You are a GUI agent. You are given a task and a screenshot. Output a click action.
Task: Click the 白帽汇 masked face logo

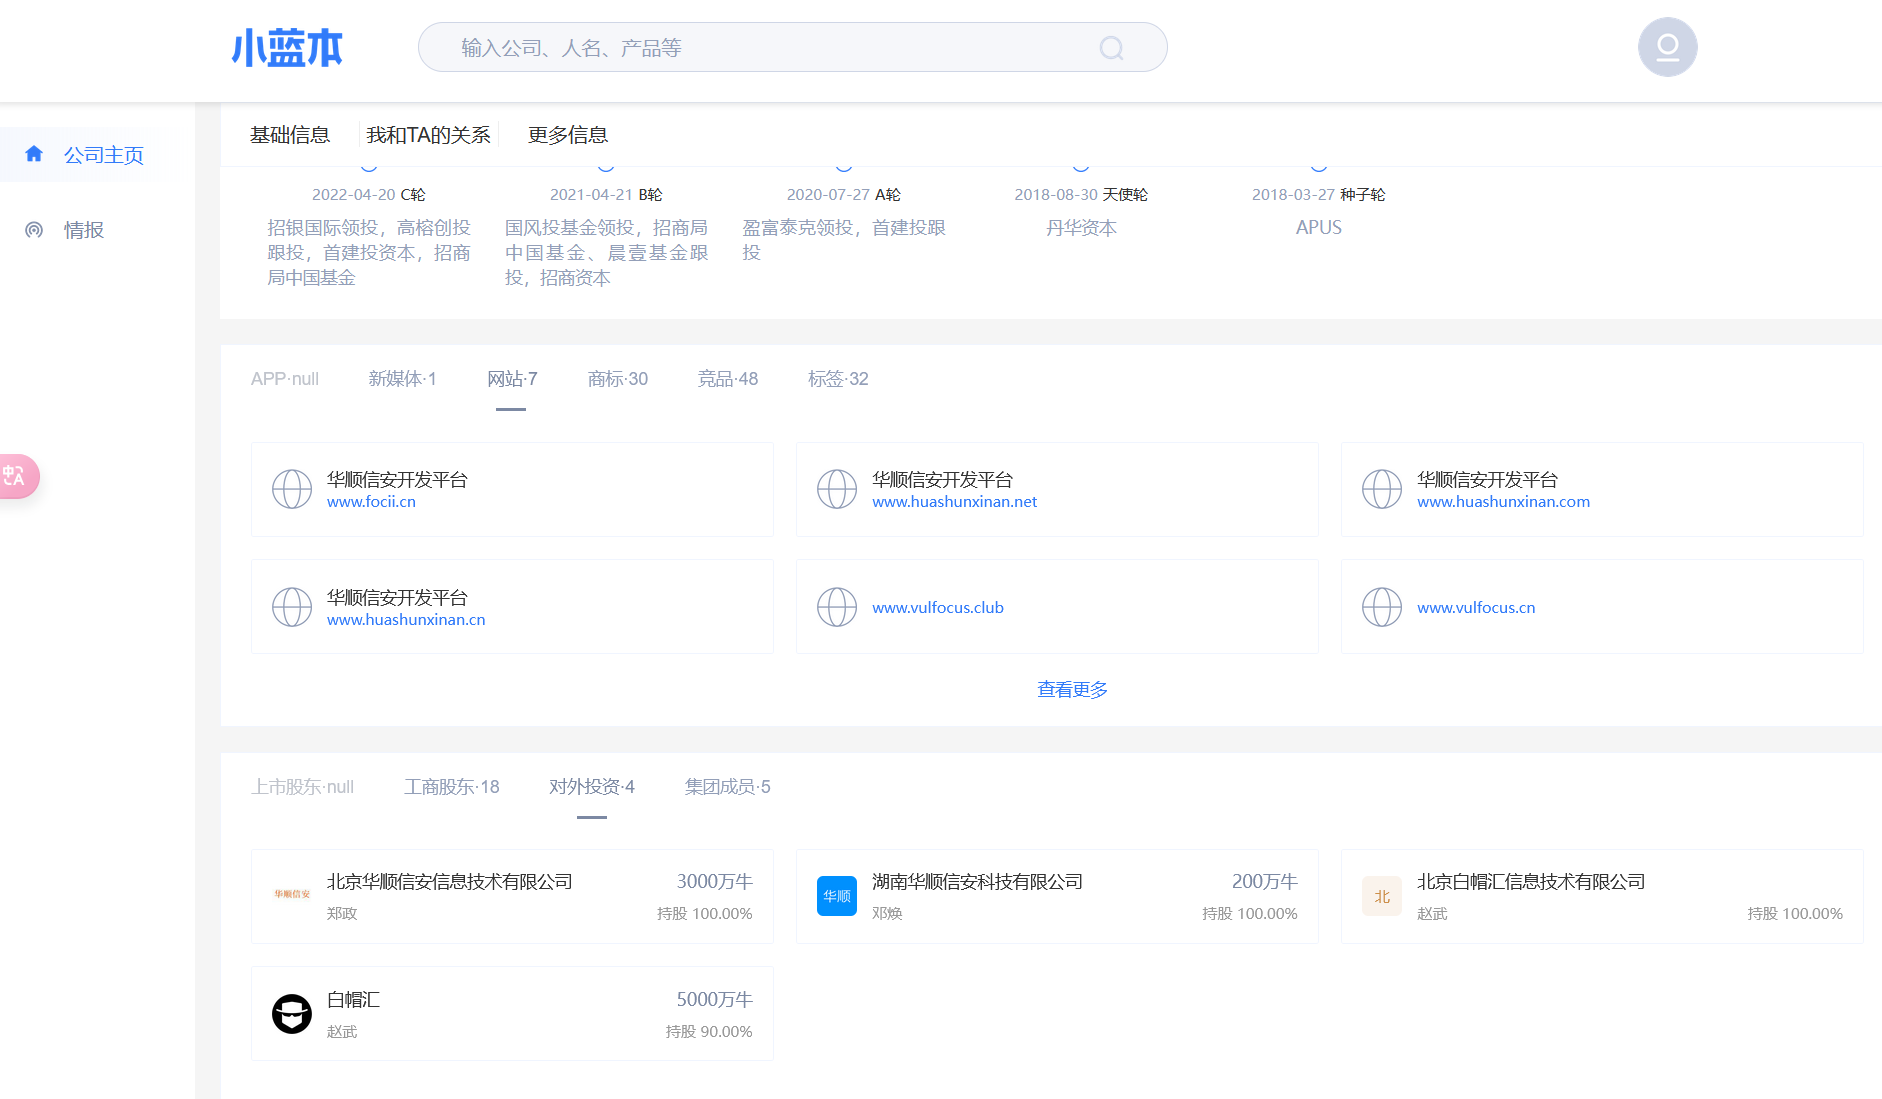(x=292, y=1014)
